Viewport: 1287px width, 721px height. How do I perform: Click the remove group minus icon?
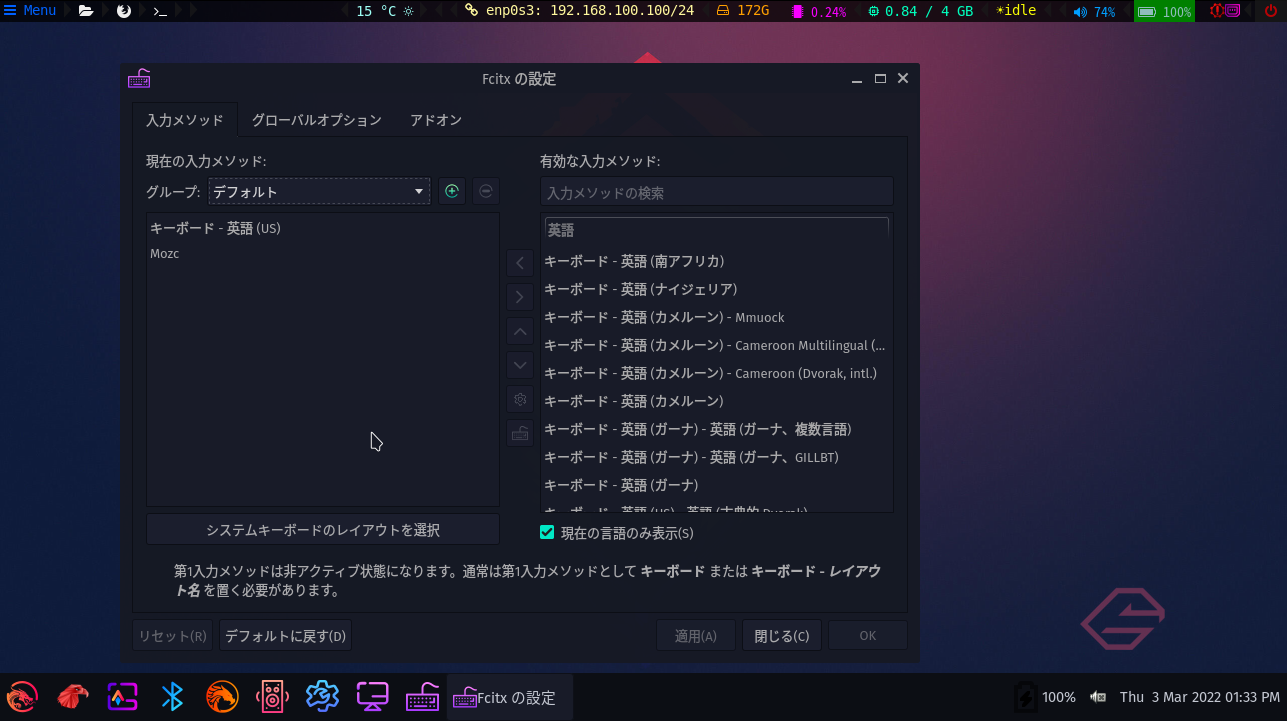[486, 191]
